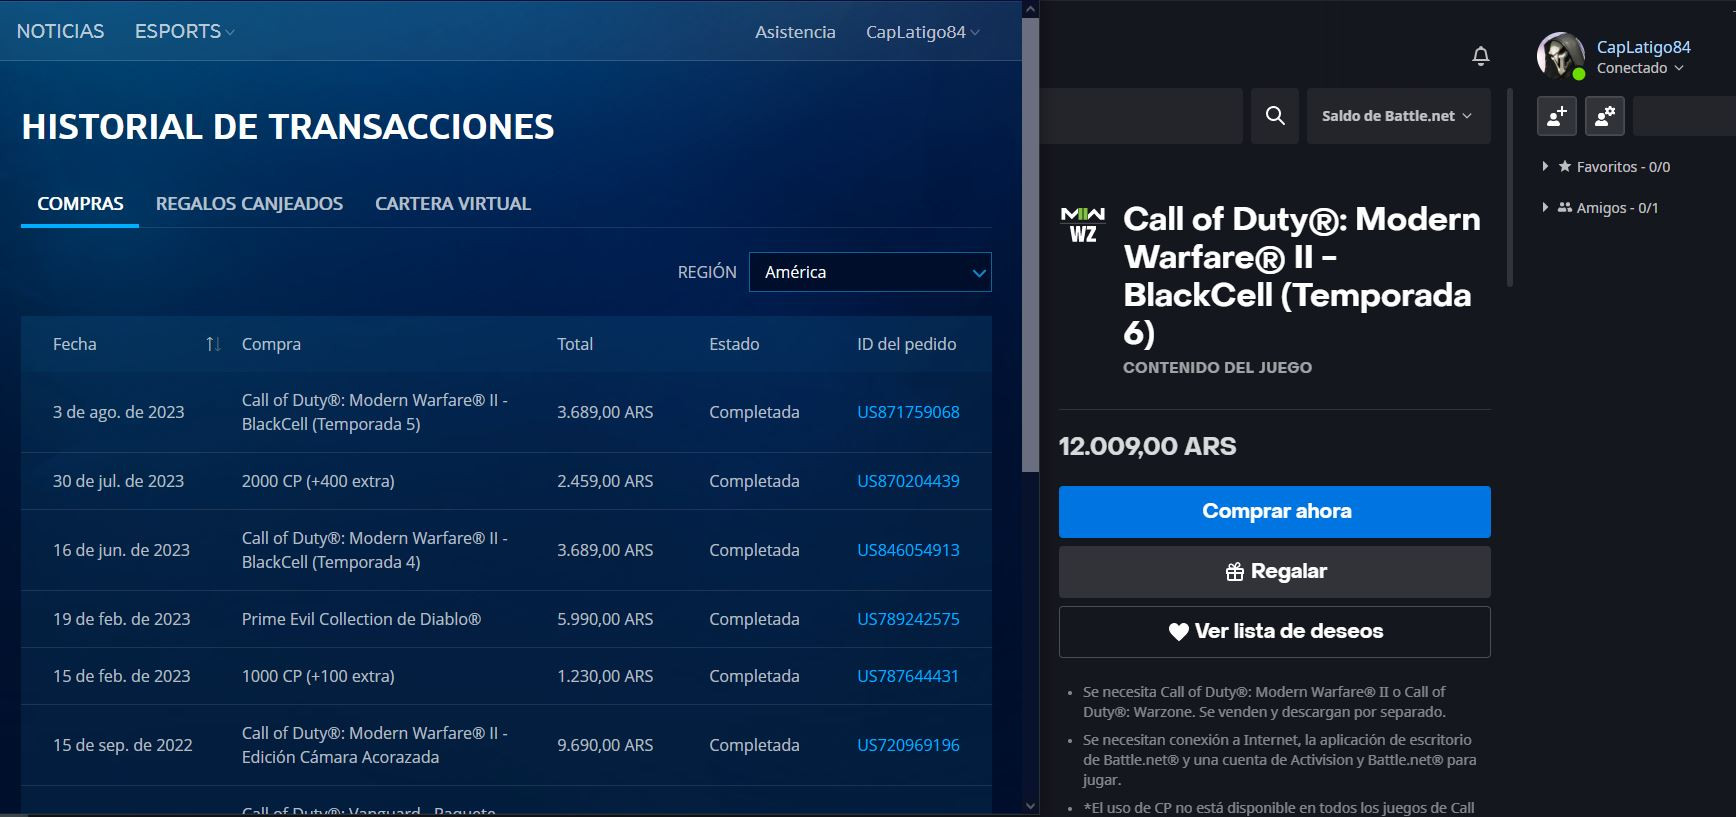Screen dimensions: 1736x817
Task: Click the date 16 de jun. de 2023
Action: click(x=121, y=550)
